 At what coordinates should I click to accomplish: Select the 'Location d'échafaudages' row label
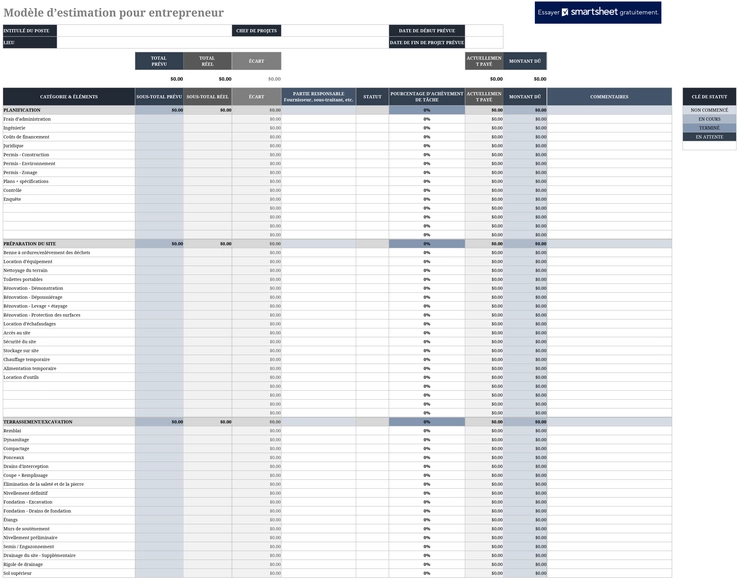[30, 324]
